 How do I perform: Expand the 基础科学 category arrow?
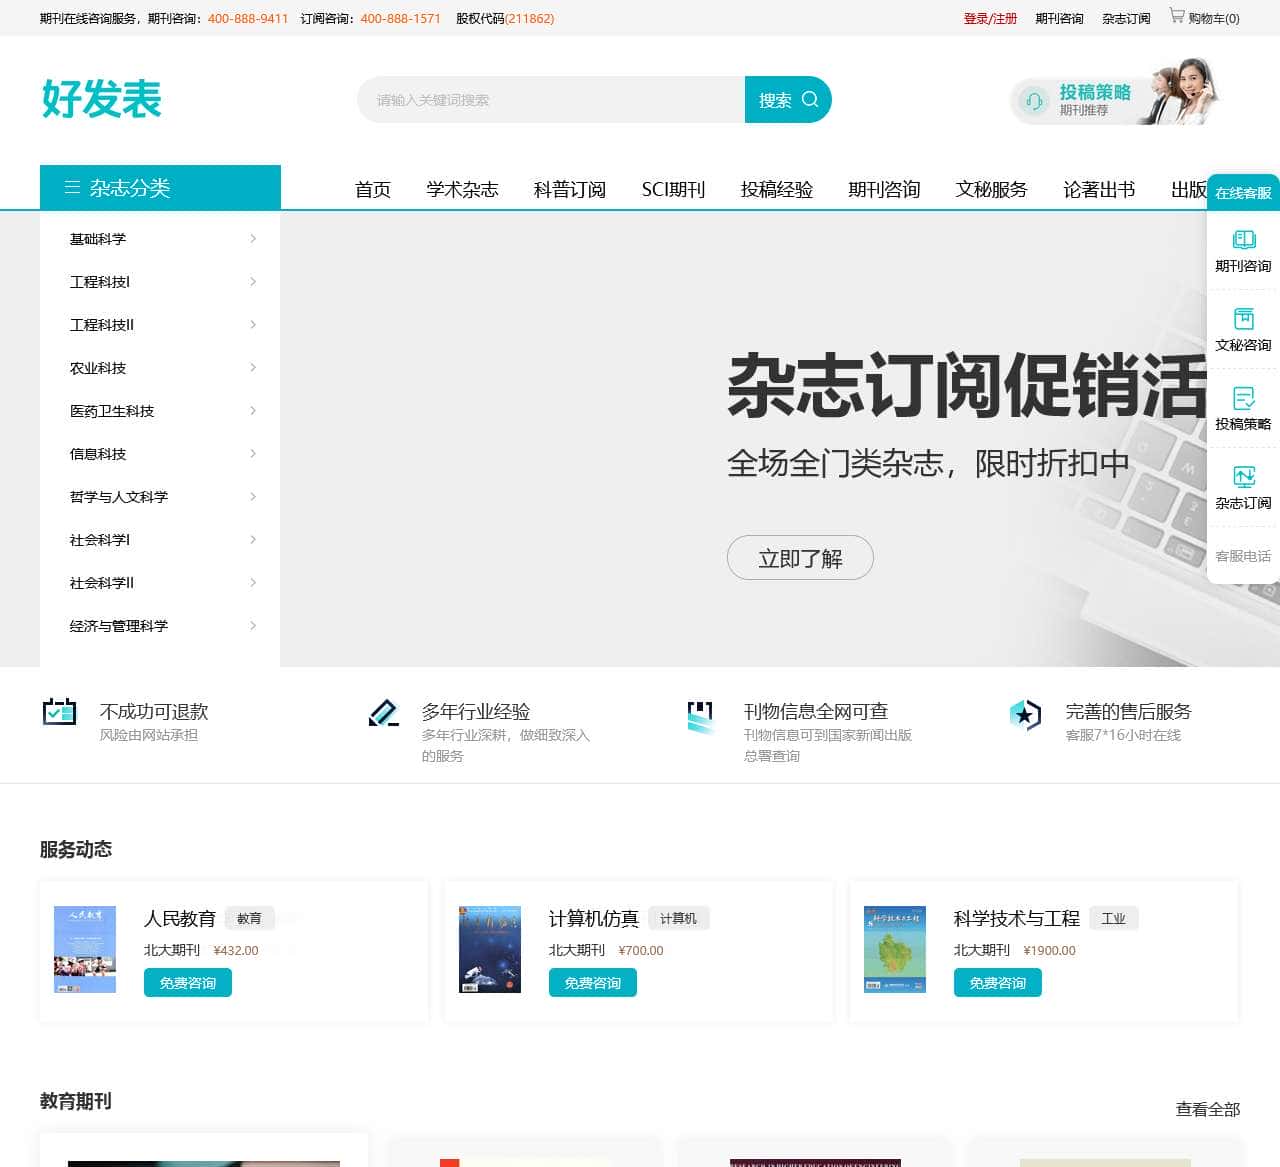pyautogui.click(x=253, y=238)
